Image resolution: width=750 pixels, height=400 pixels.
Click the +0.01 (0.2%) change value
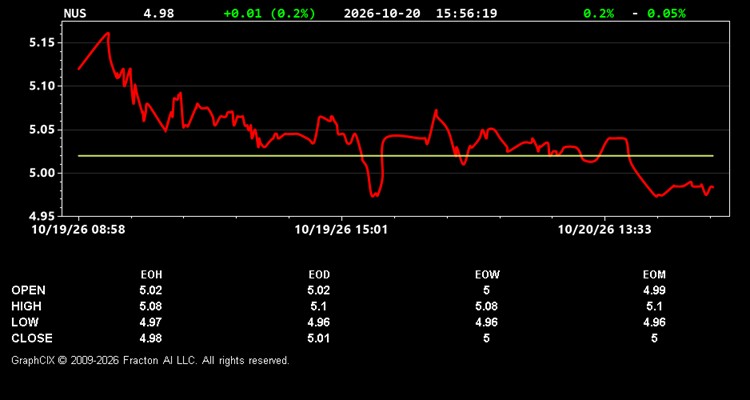(x=270, y=13)
